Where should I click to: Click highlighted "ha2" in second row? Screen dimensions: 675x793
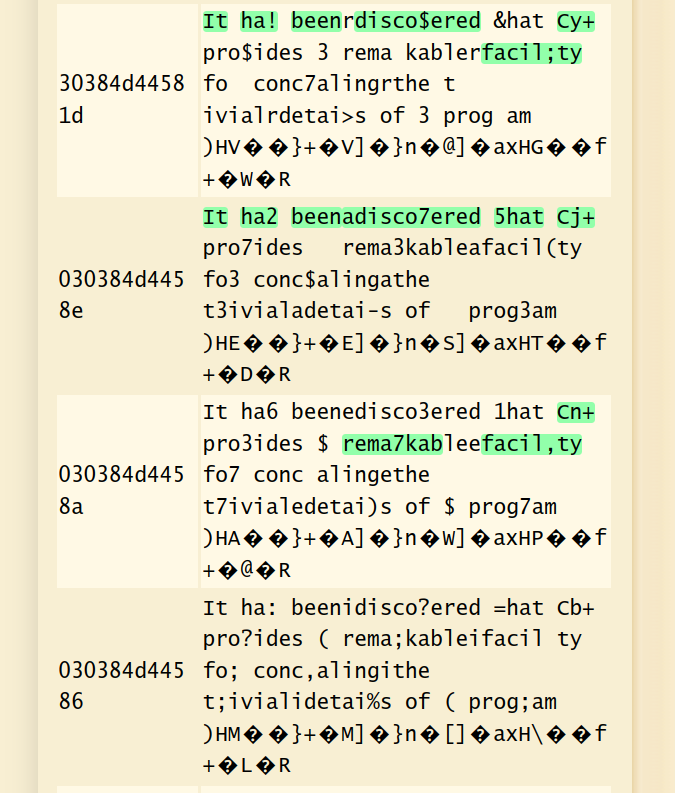tap(259, 217)
